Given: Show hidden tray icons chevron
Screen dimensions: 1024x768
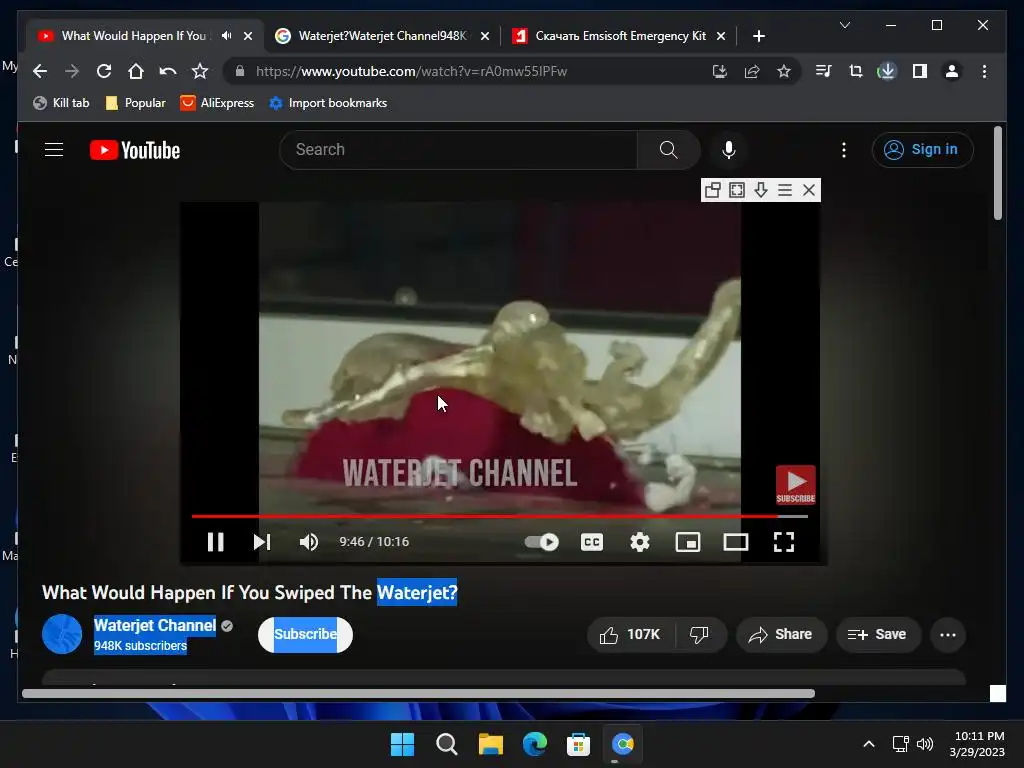Looking at the screenshot, I should click(869, 744).
